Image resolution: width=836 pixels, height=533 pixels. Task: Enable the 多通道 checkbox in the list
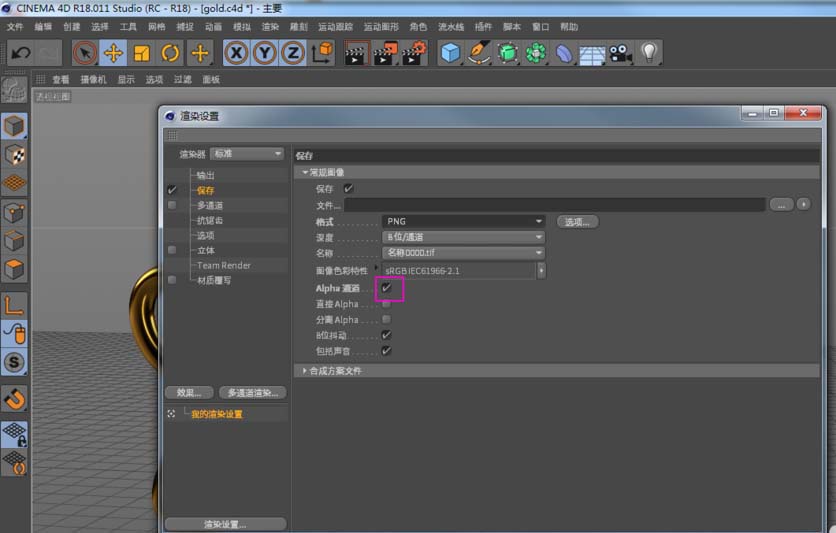173,205
